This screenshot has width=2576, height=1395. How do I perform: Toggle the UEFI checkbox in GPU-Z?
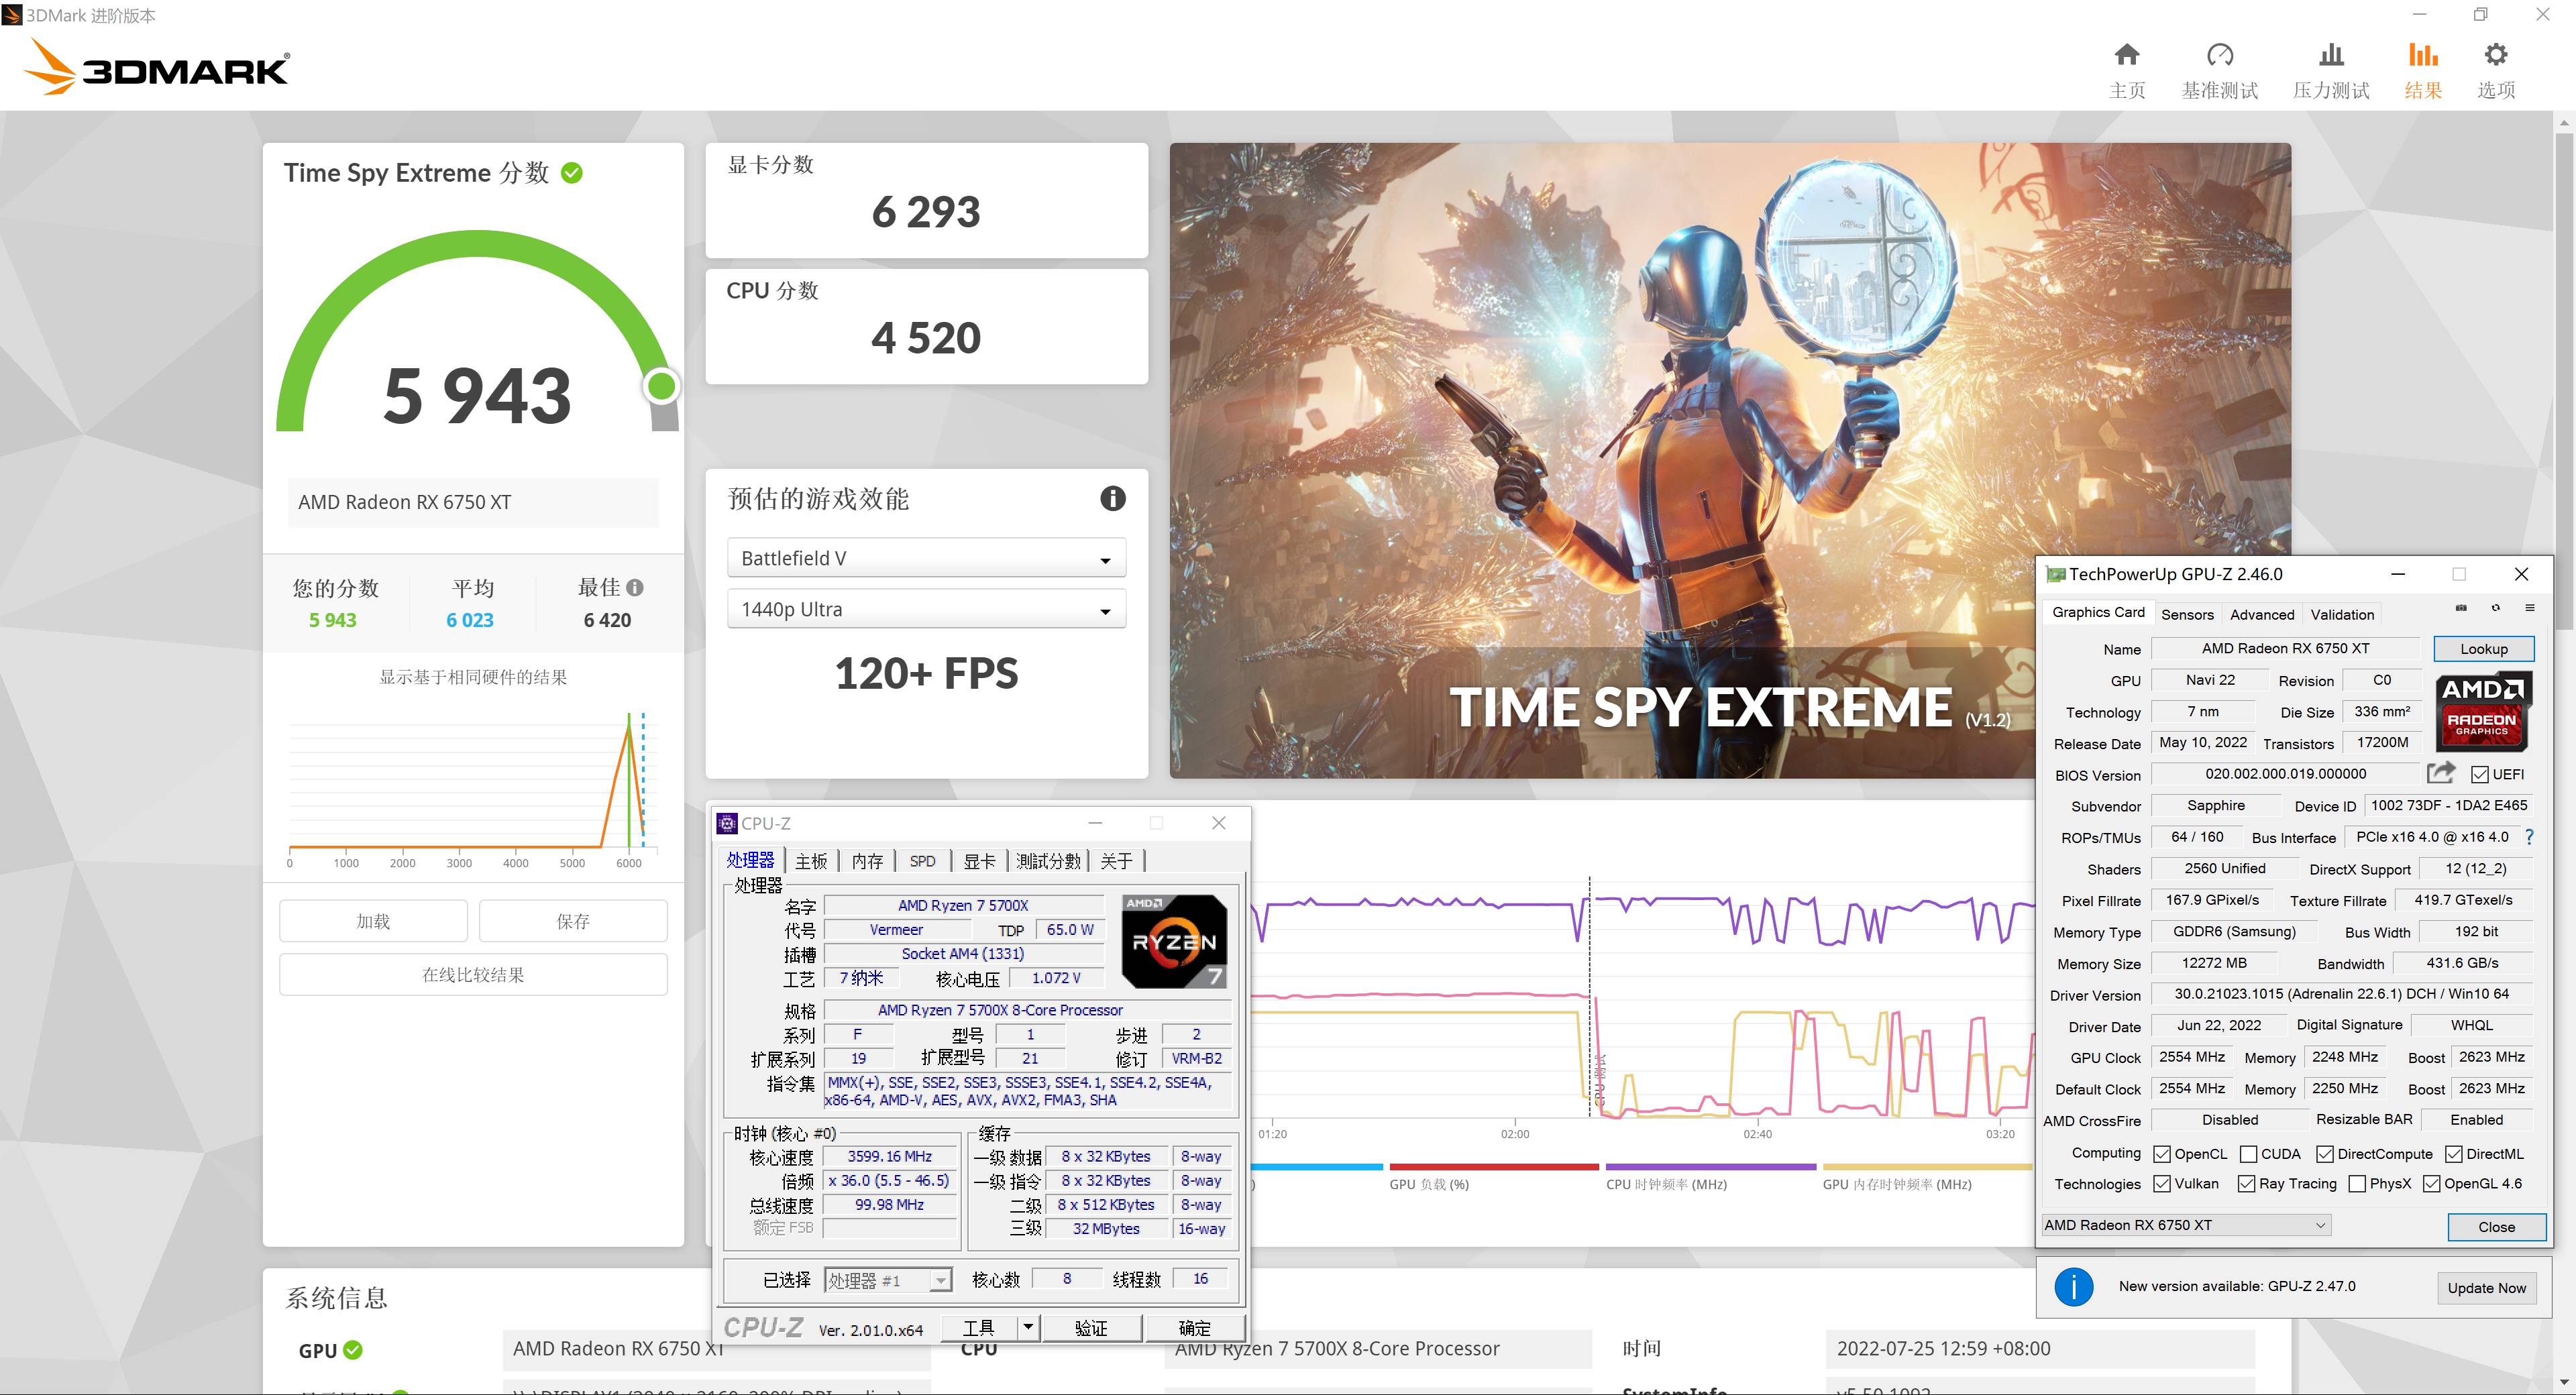coord(2481,774)
